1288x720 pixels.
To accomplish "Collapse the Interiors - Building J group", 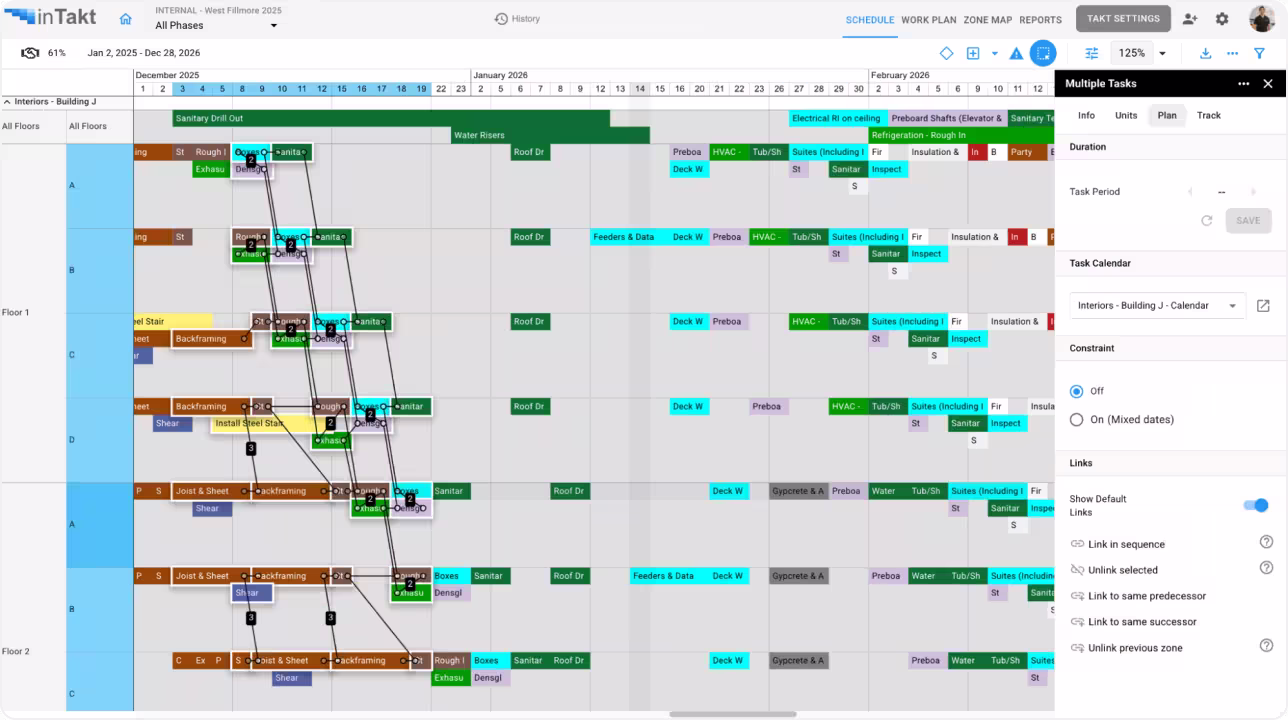I will tap(7, 102).
